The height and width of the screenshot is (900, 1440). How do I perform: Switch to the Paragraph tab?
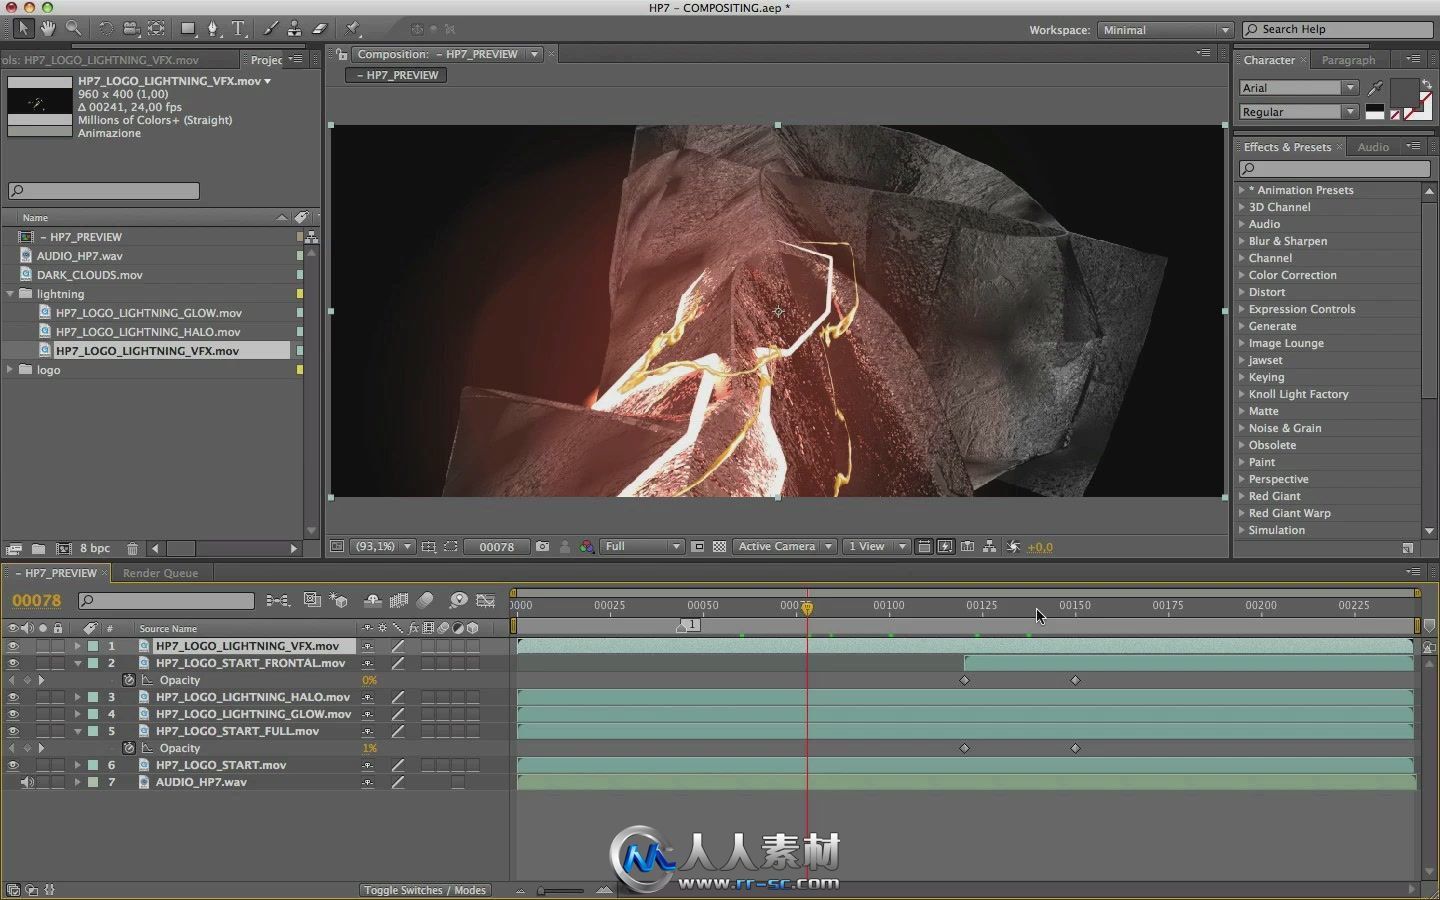(x=1348, y=60)
